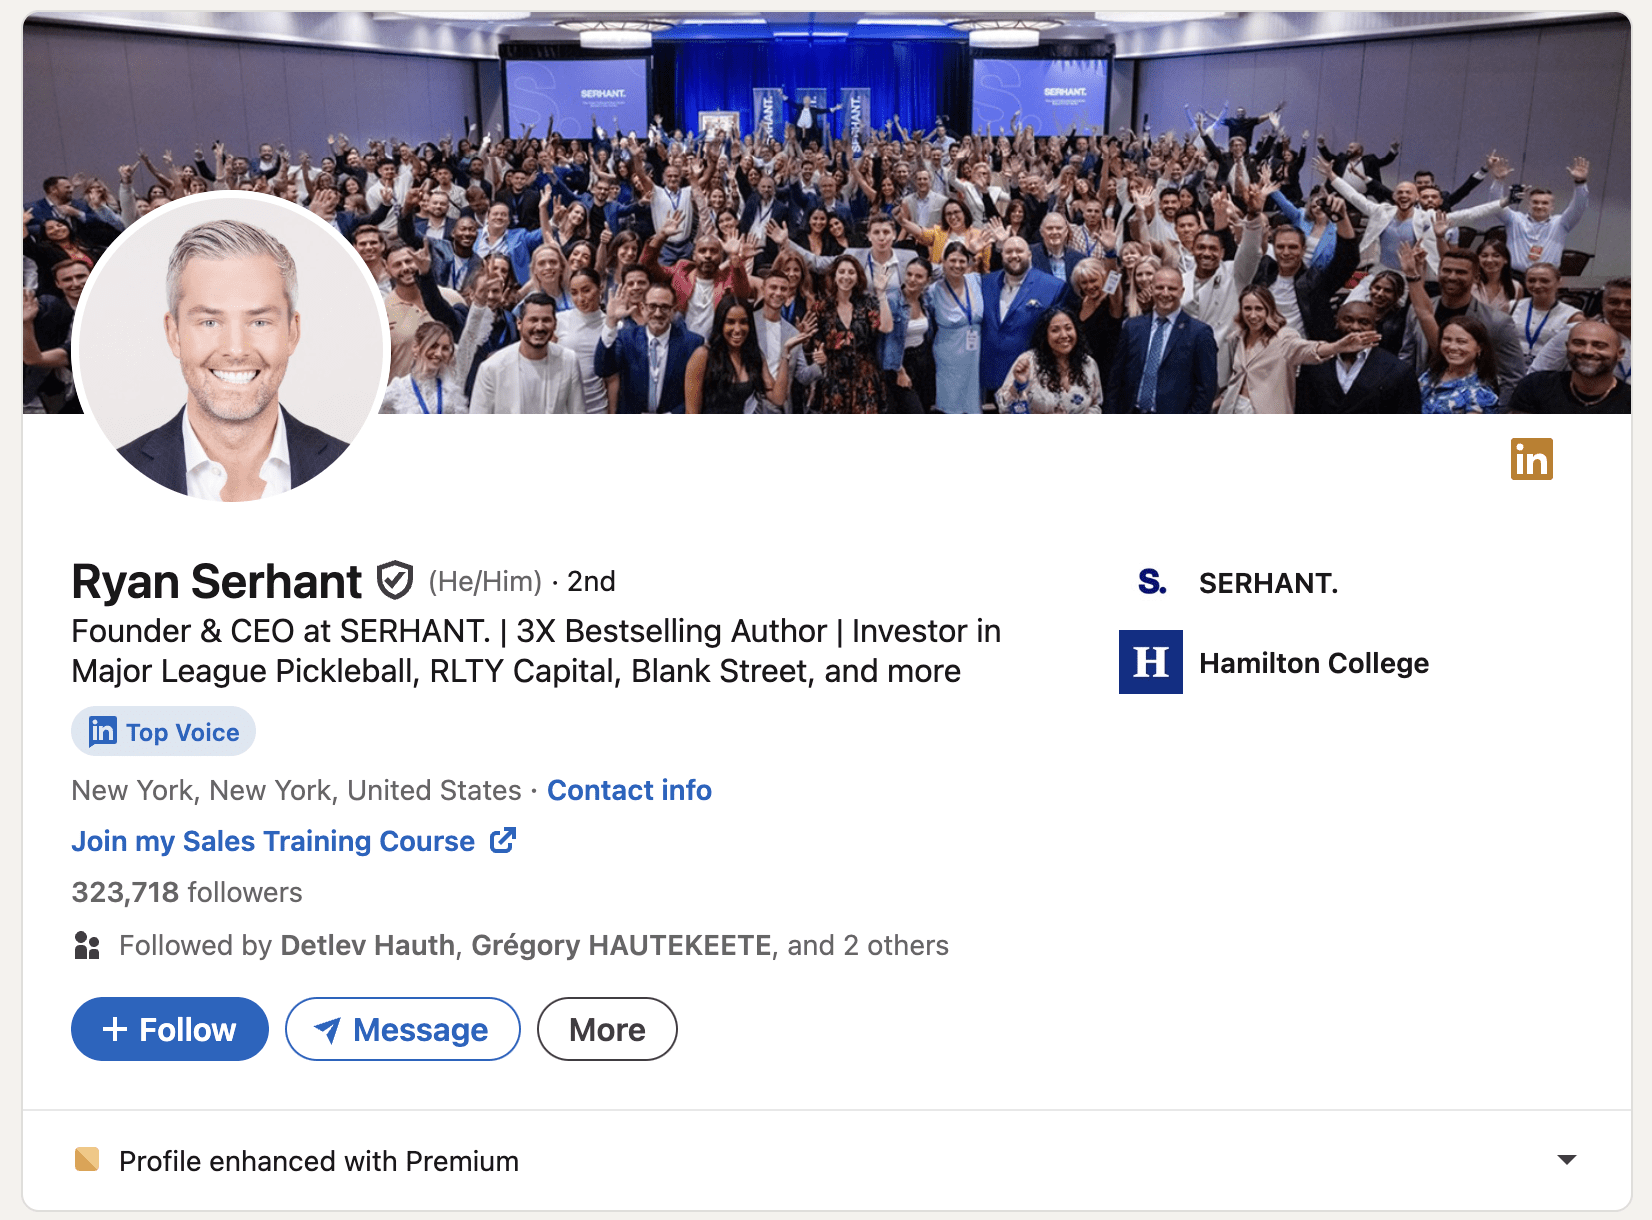The height and width of the screenshot is (1220, 1652).
Task: Expand the Profile enhanced with Premium arrow
Action: click(x=1567, y=1160)
